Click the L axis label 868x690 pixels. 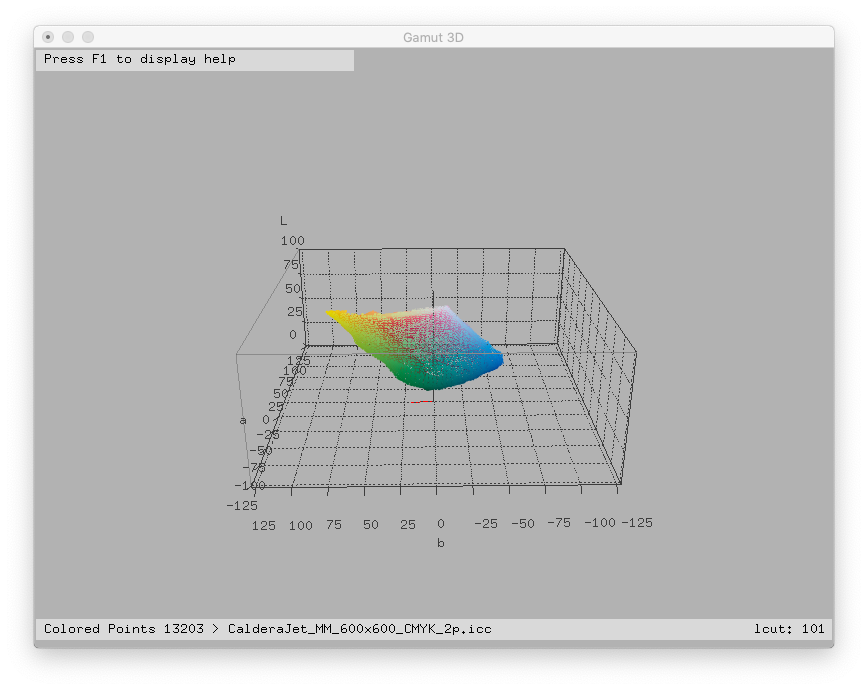coord(283,220)
